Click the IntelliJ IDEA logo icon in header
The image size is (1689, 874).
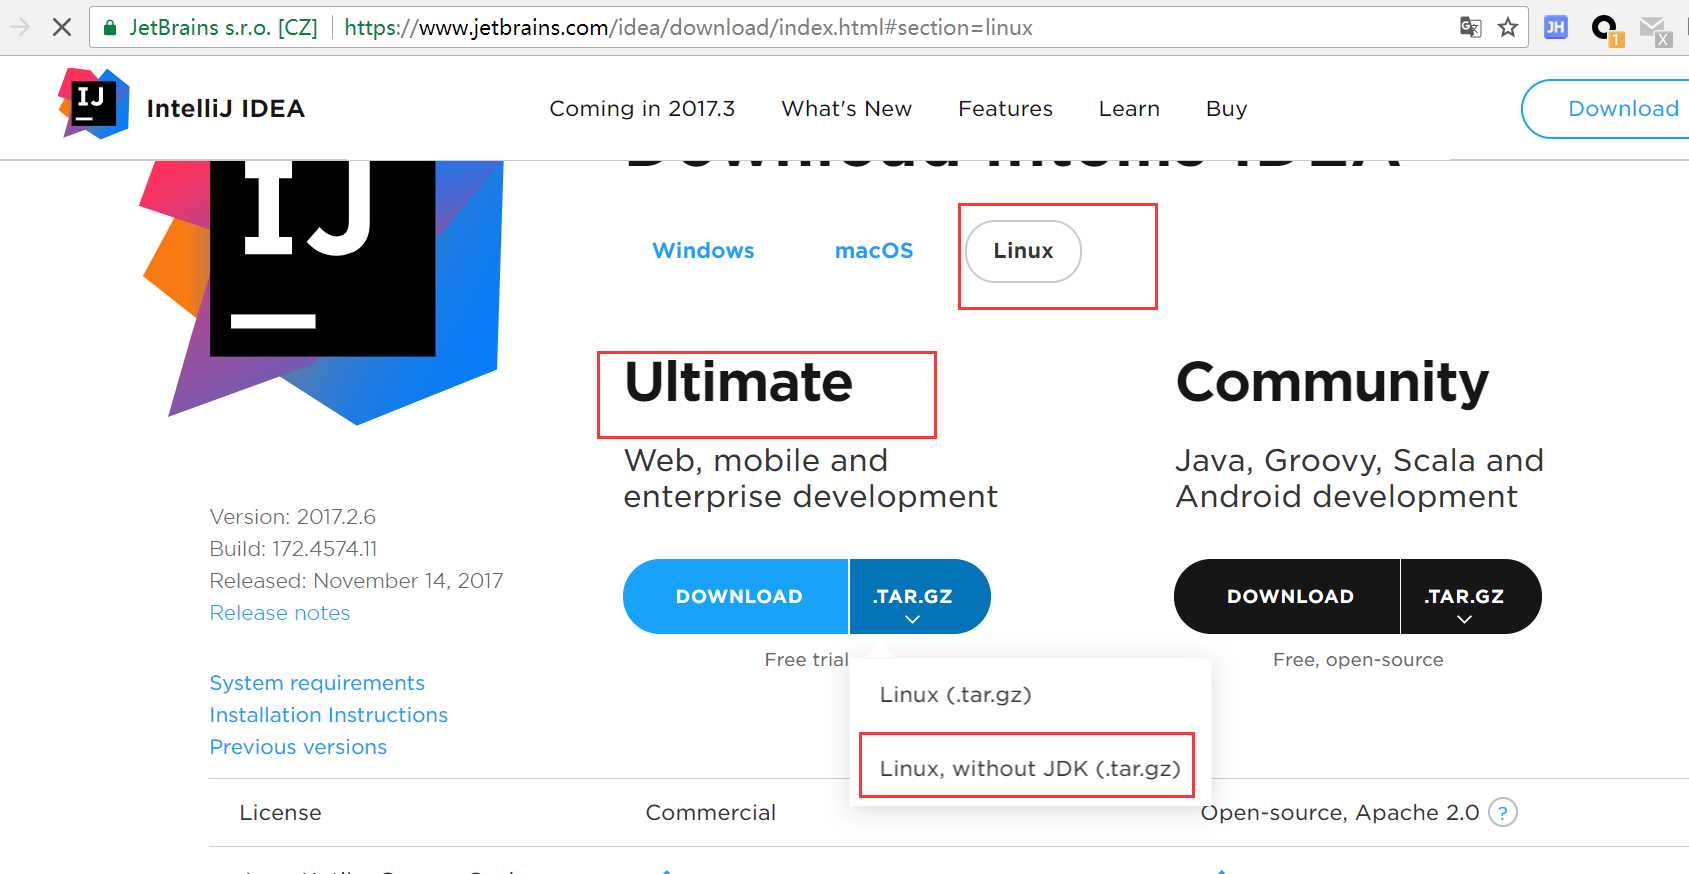[x=94, y=104]
